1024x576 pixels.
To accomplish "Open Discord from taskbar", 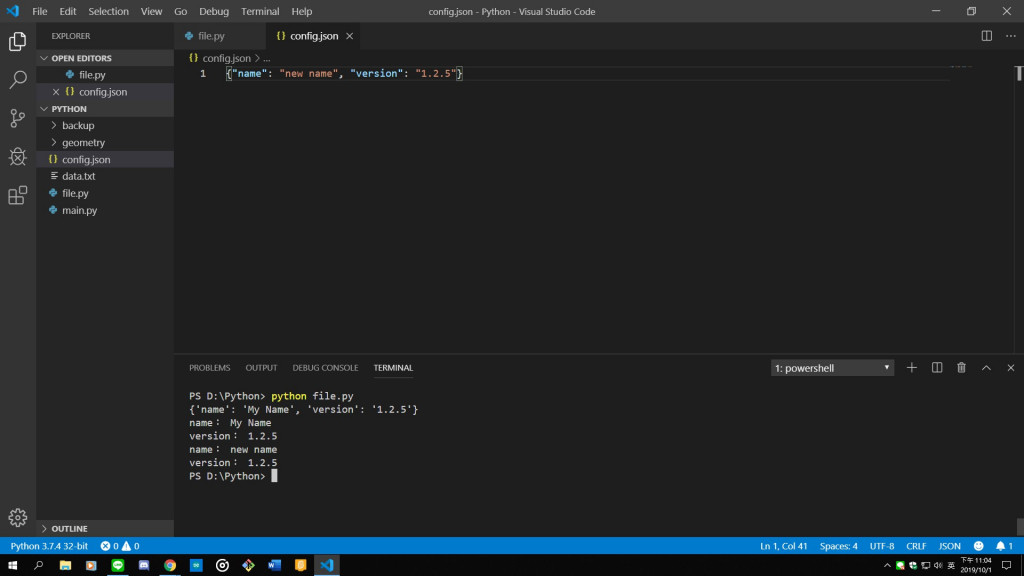I will pos(144,565).
